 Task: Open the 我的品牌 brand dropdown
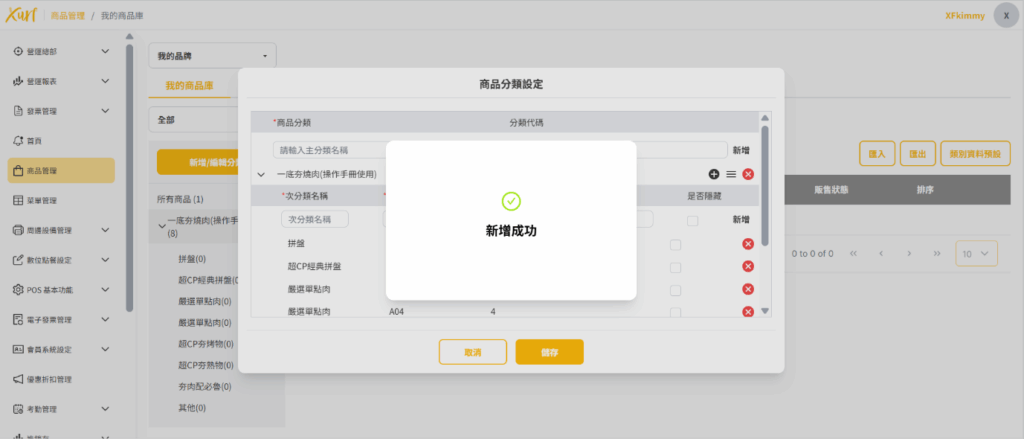tap(212, 56)
